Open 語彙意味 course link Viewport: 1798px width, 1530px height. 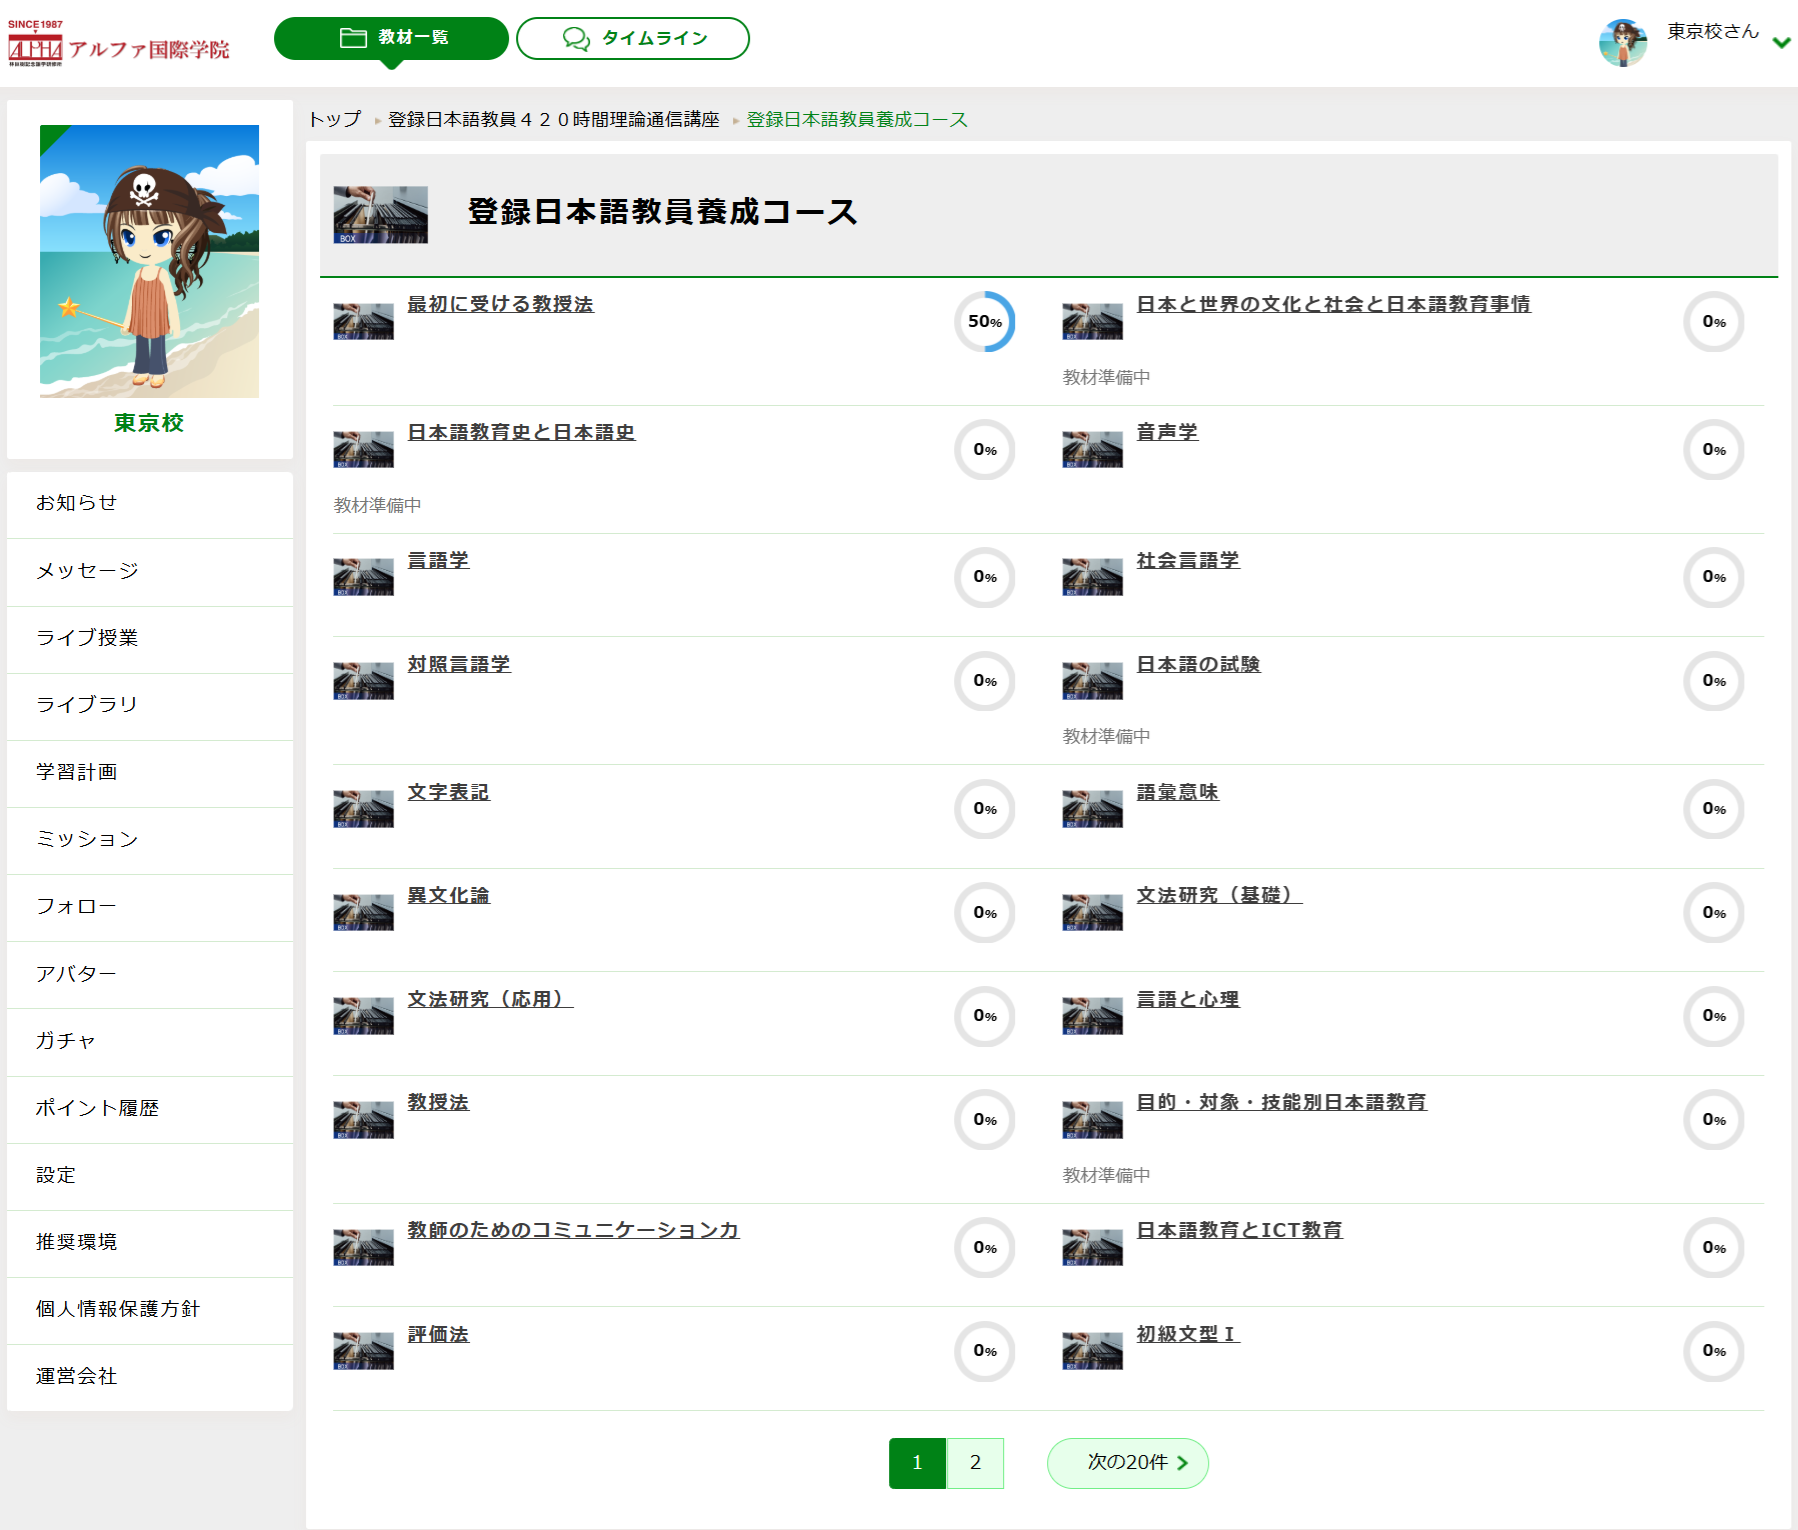coord(1178,792)
